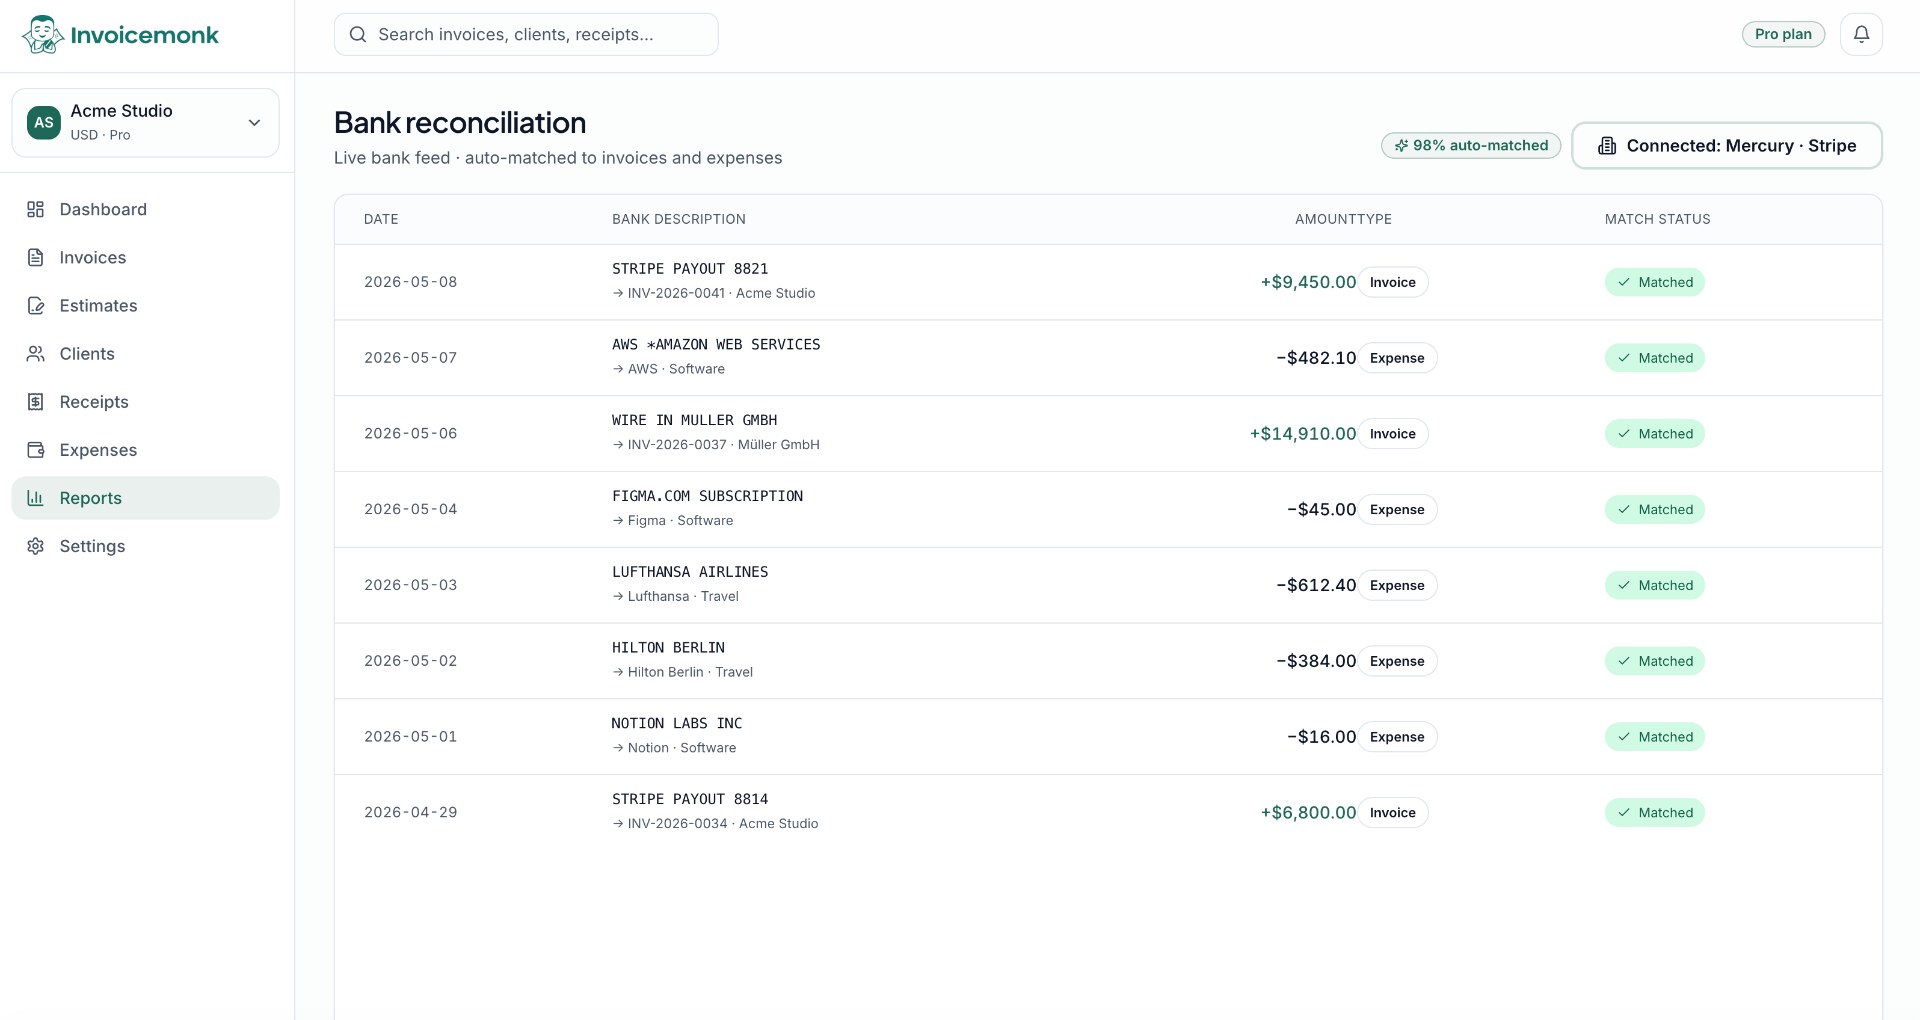Focus the search invoices, clients, receipts field
The height and width of the screenshot is (1020, 1920).
(x=526, y=34)
